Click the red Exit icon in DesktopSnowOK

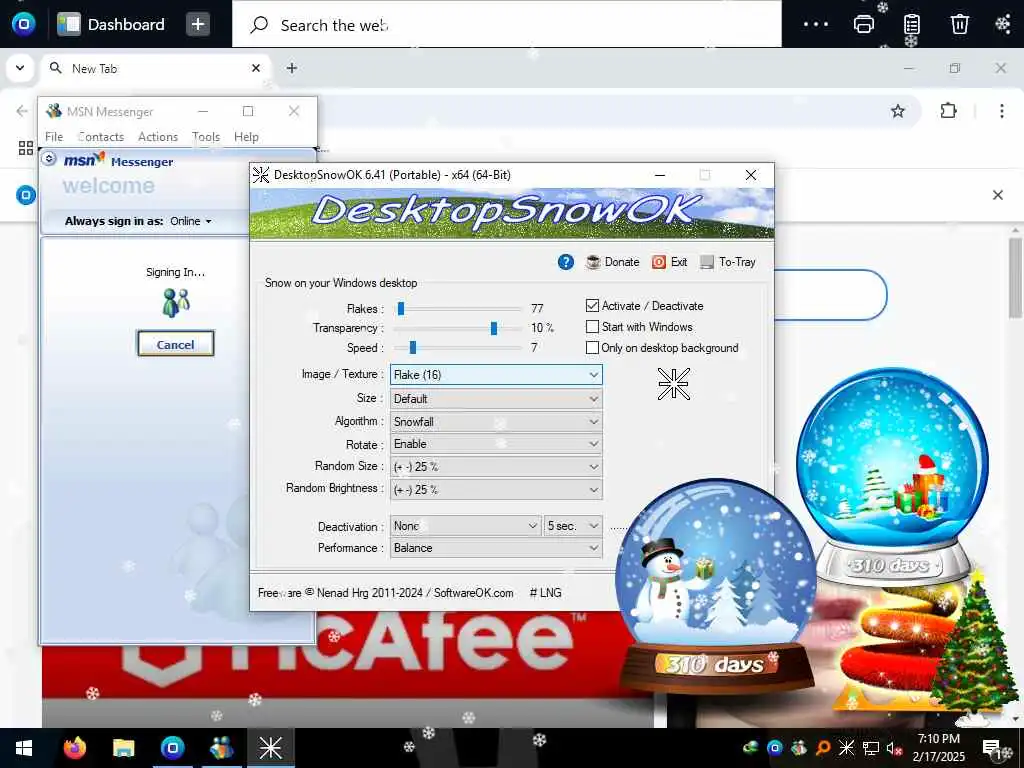(659, 262)
